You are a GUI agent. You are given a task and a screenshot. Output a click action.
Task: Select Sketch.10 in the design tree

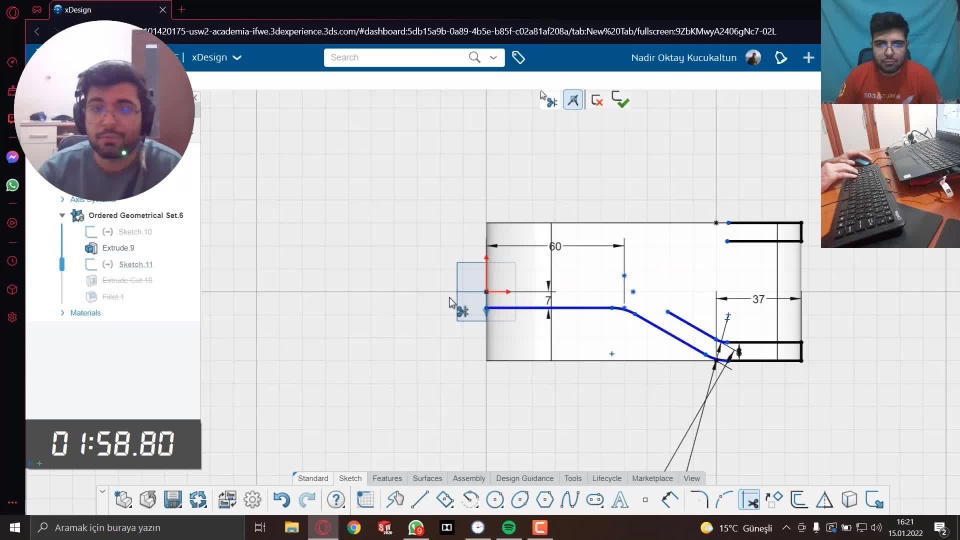point(135,232)
